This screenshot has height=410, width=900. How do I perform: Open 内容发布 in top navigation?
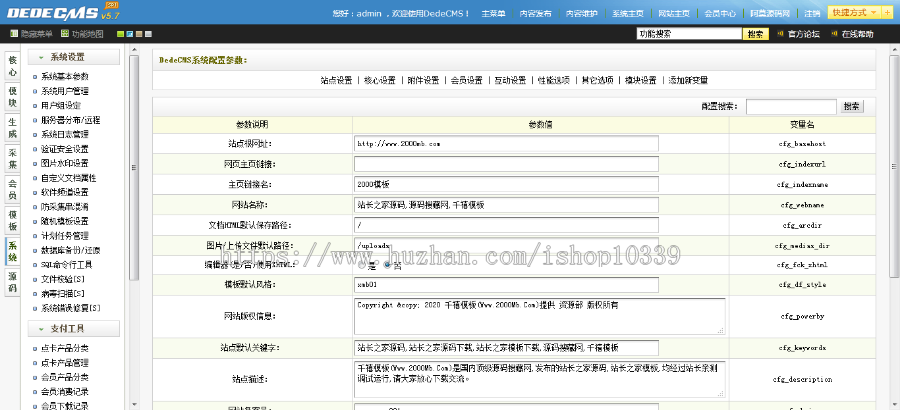[536, 13]
